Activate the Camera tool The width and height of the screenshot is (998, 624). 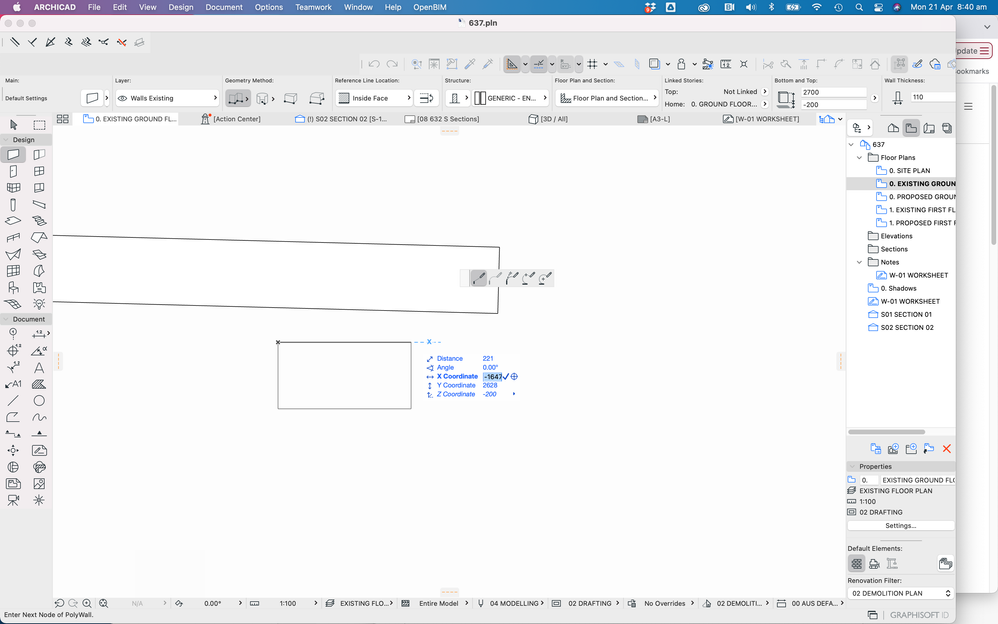click(13, 500)
